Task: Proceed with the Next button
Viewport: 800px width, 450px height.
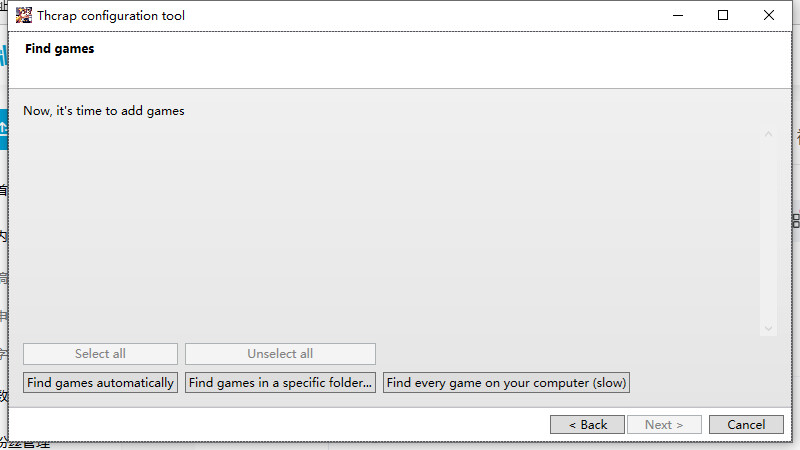Action: 664,425
